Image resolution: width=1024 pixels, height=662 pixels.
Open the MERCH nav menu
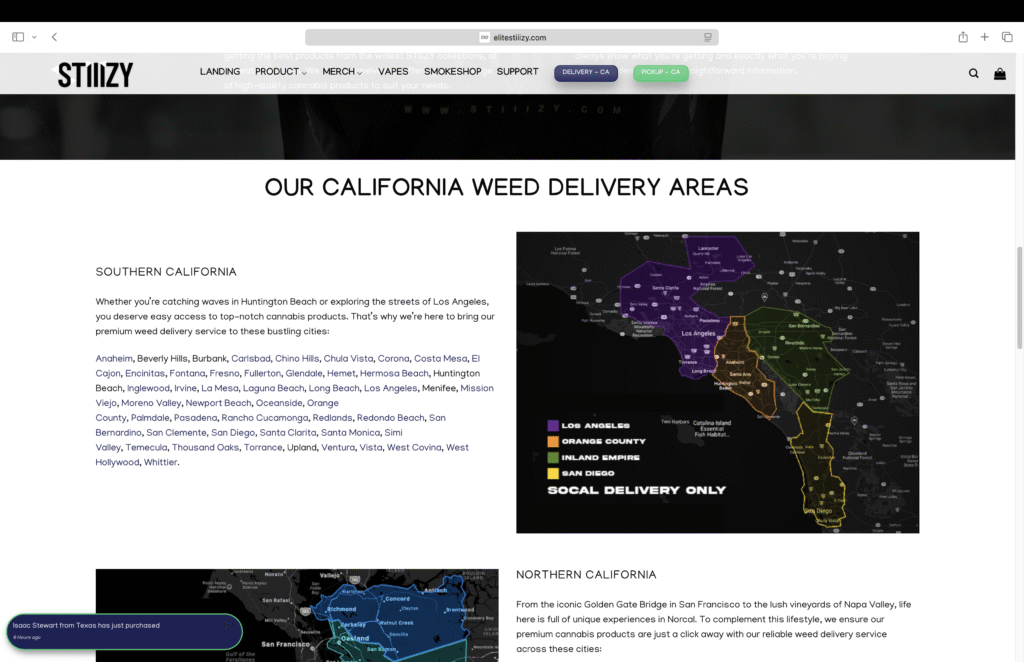[x=338, y=71]
